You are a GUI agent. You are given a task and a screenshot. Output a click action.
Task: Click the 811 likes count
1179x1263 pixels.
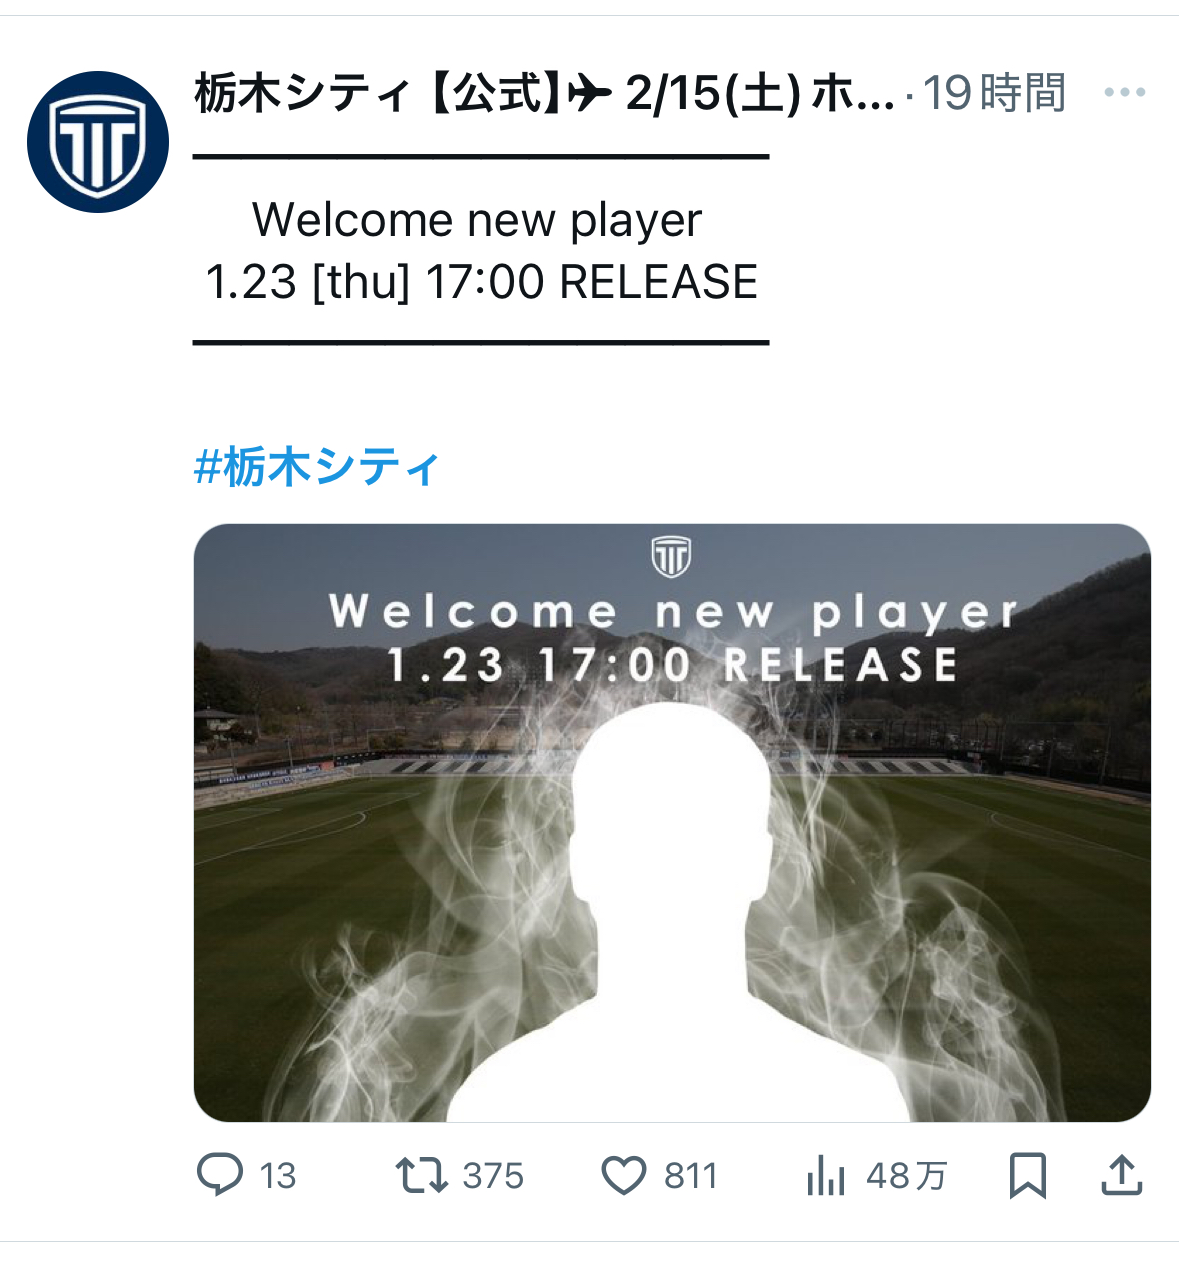tap(691, 1176)
